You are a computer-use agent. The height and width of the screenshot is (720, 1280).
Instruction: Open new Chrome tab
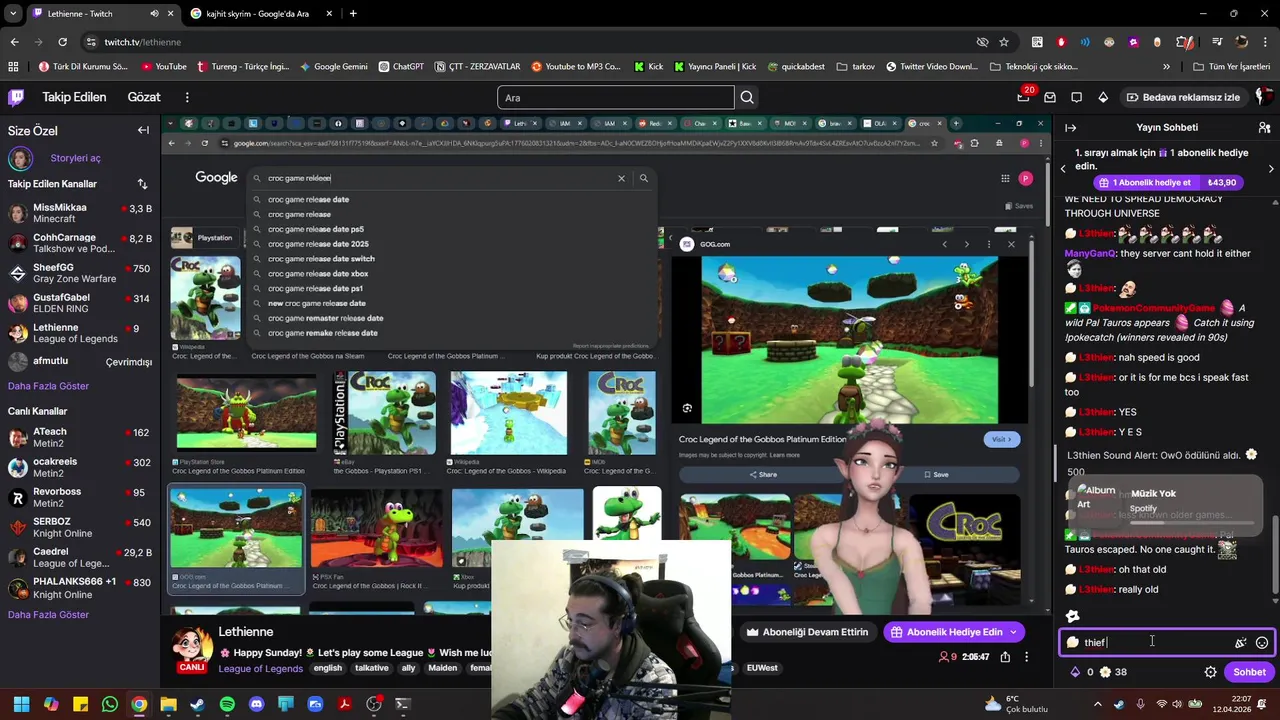(353, 14)
